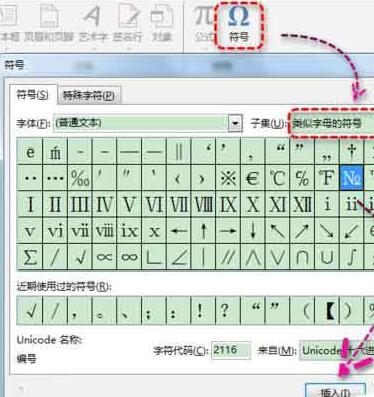Screen dimensions: 374x397
Task: Choose the 艺术字 WordArt ribbon icon
Action: coord(93,24)
